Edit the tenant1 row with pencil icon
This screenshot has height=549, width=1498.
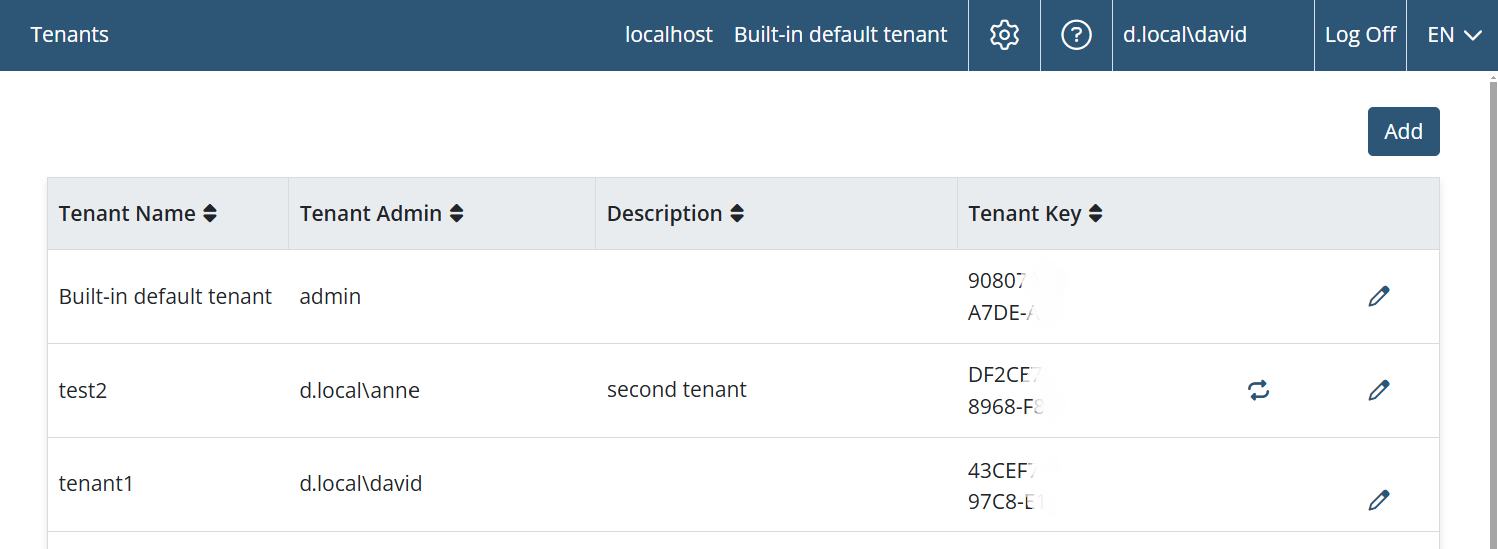click(1379, 499)
